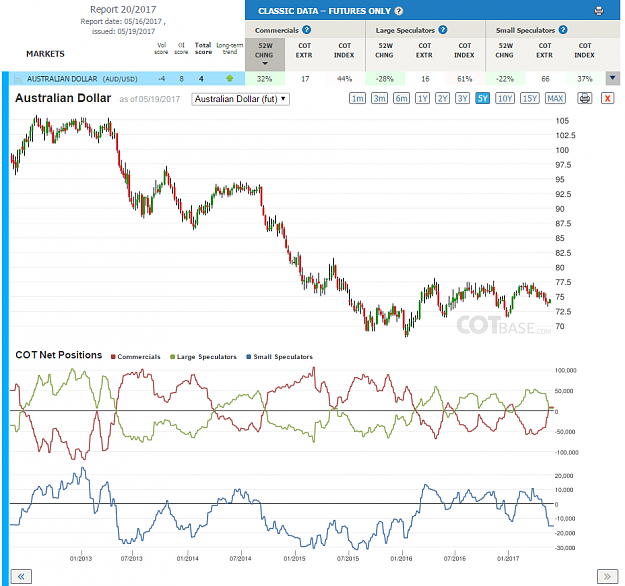Click help icon beside Futures Only title

(x=399, y=11)
